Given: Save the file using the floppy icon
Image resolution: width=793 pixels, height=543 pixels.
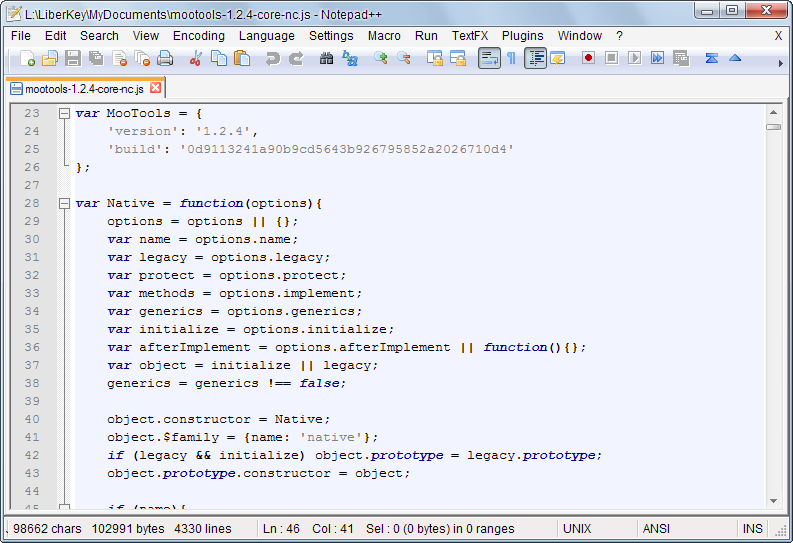Looking at the screenshot, I should (x=73, y=59).
